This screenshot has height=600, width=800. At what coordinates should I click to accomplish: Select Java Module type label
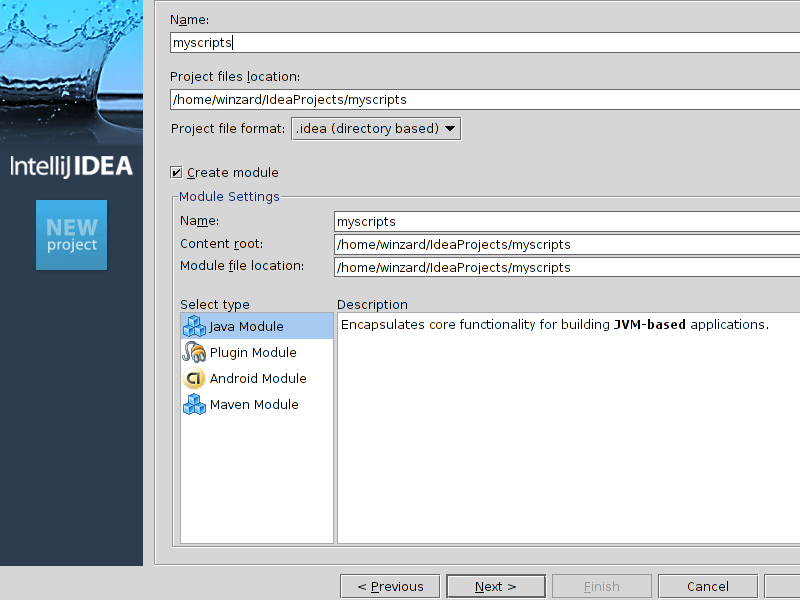[x=246, y=326]
